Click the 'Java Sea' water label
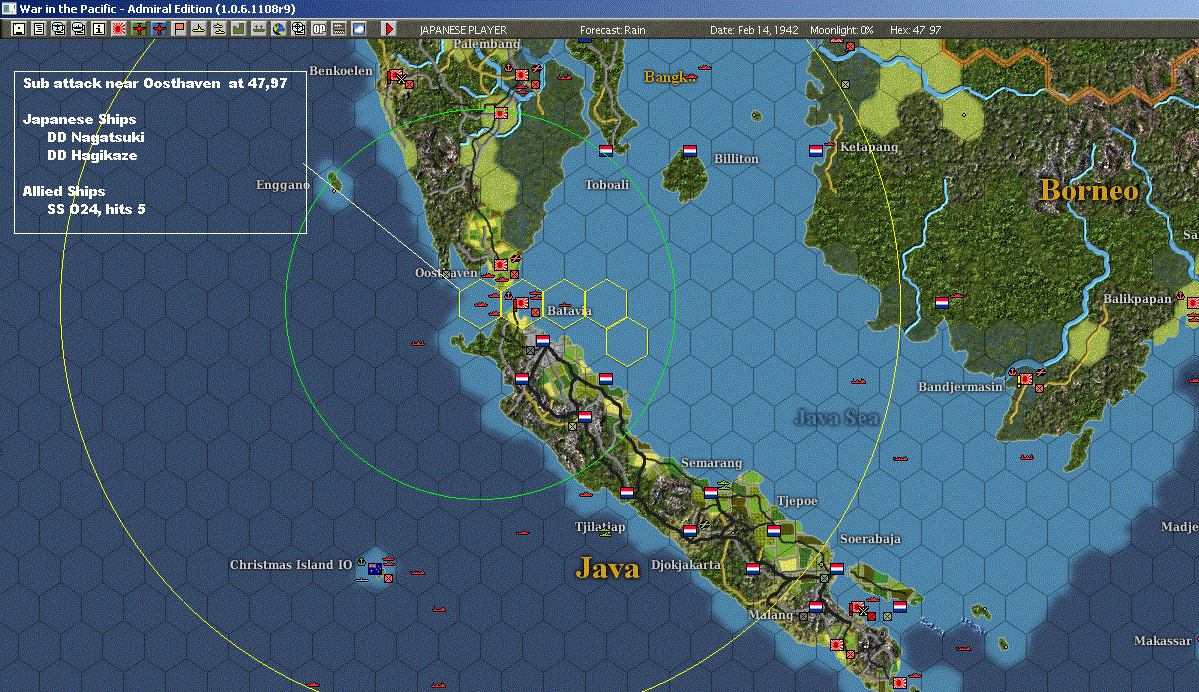 click(x=837, y=417)
